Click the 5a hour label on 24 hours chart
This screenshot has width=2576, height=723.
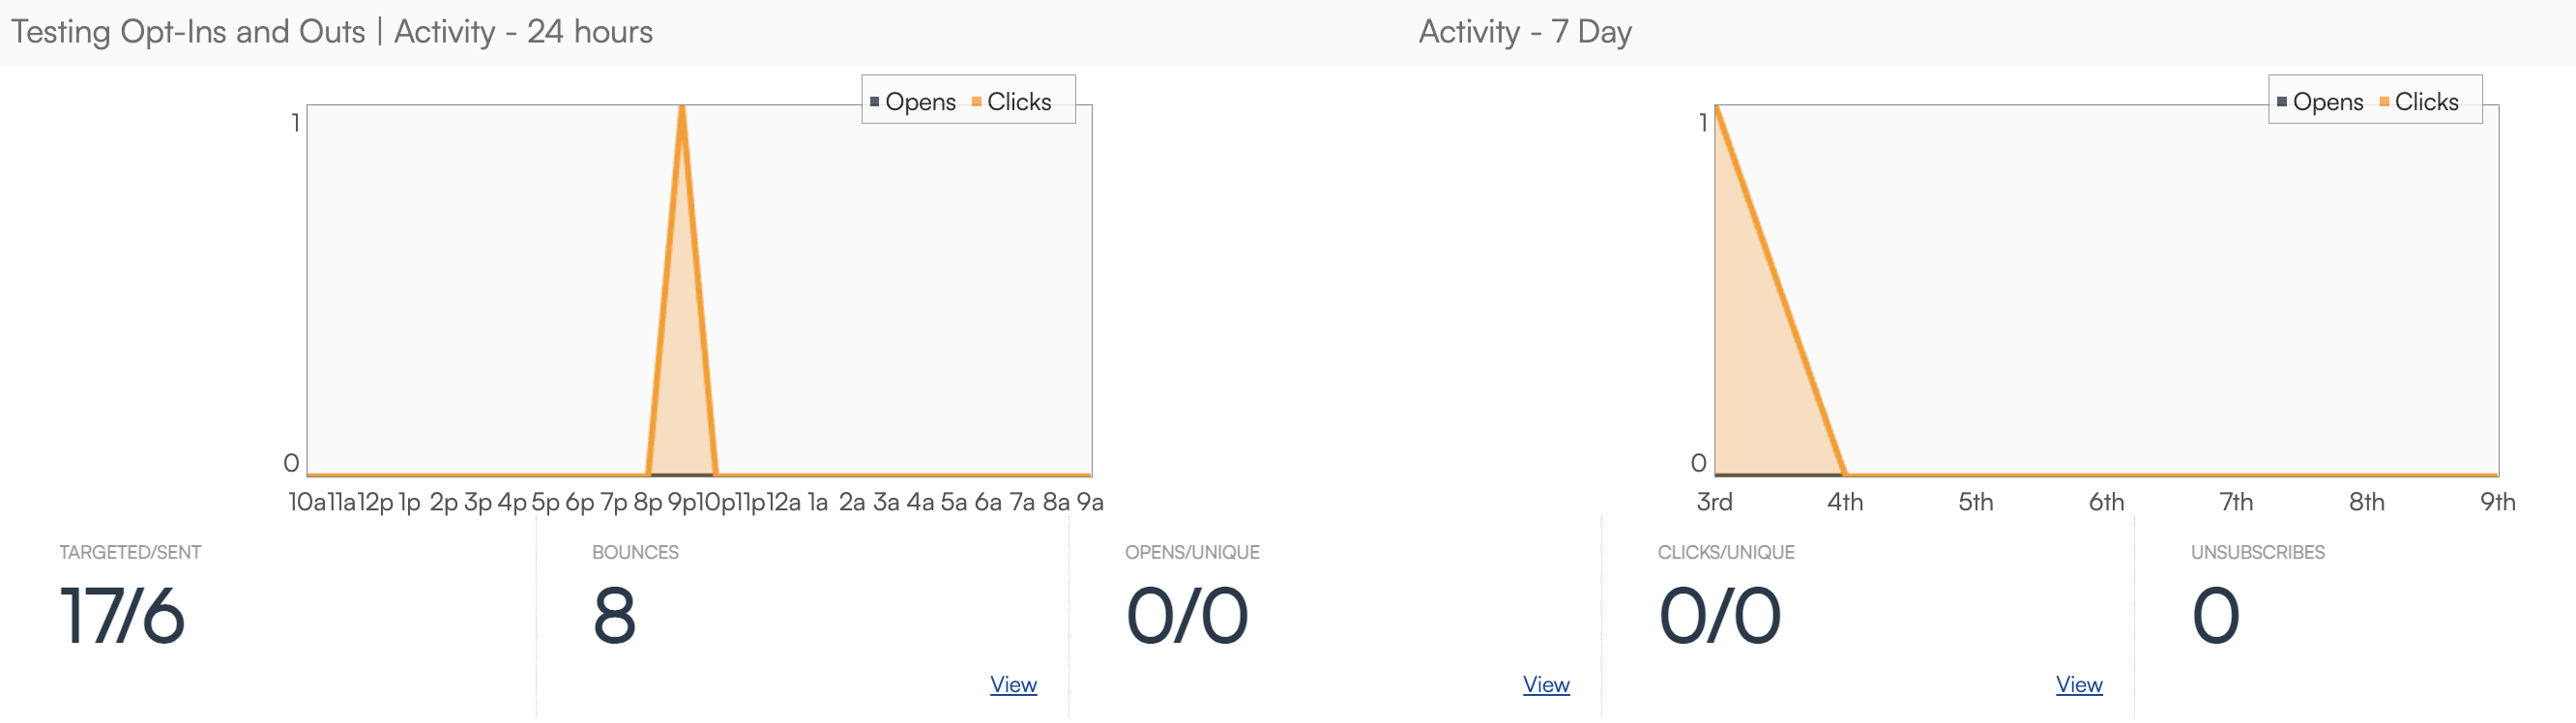click(953, 502)
